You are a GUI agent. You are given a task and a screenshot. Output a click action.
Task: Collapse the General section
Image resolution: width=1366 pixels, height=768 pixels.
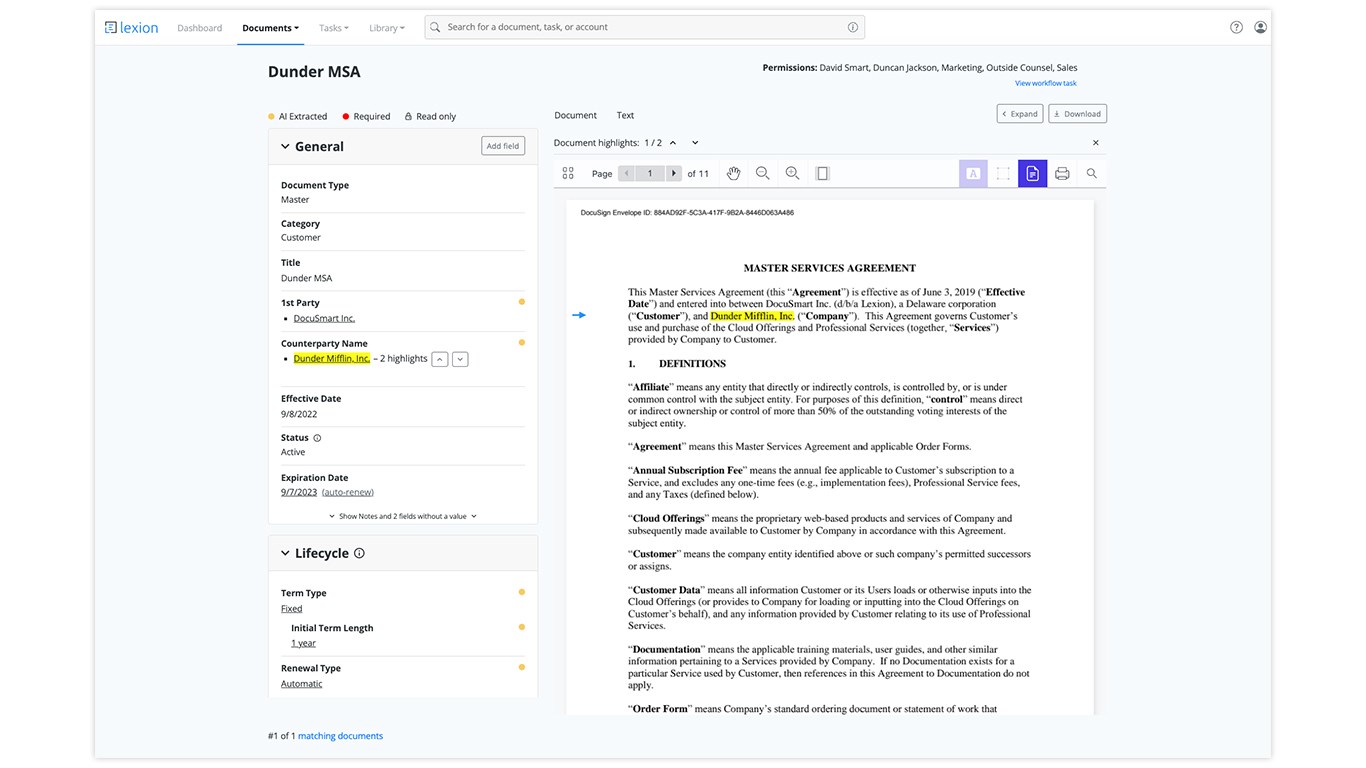coord(285,146)
